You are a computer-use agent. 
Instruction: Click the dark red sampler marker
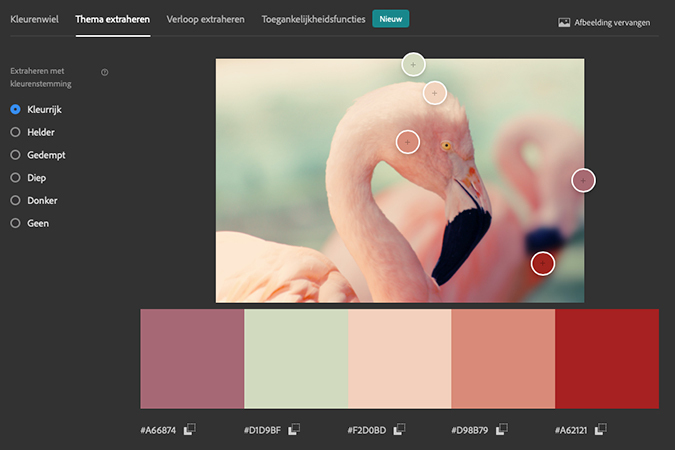542,264
